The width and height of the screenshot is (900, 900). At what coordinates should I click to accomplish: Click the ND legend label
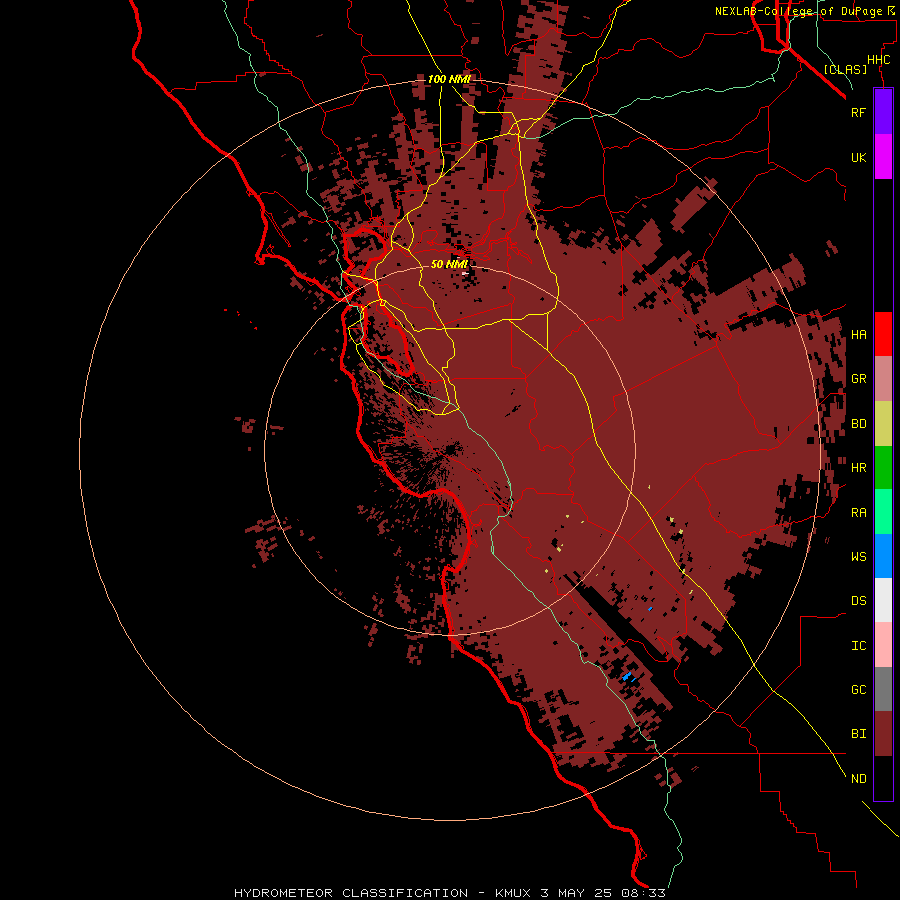click(x=858, y=779)
